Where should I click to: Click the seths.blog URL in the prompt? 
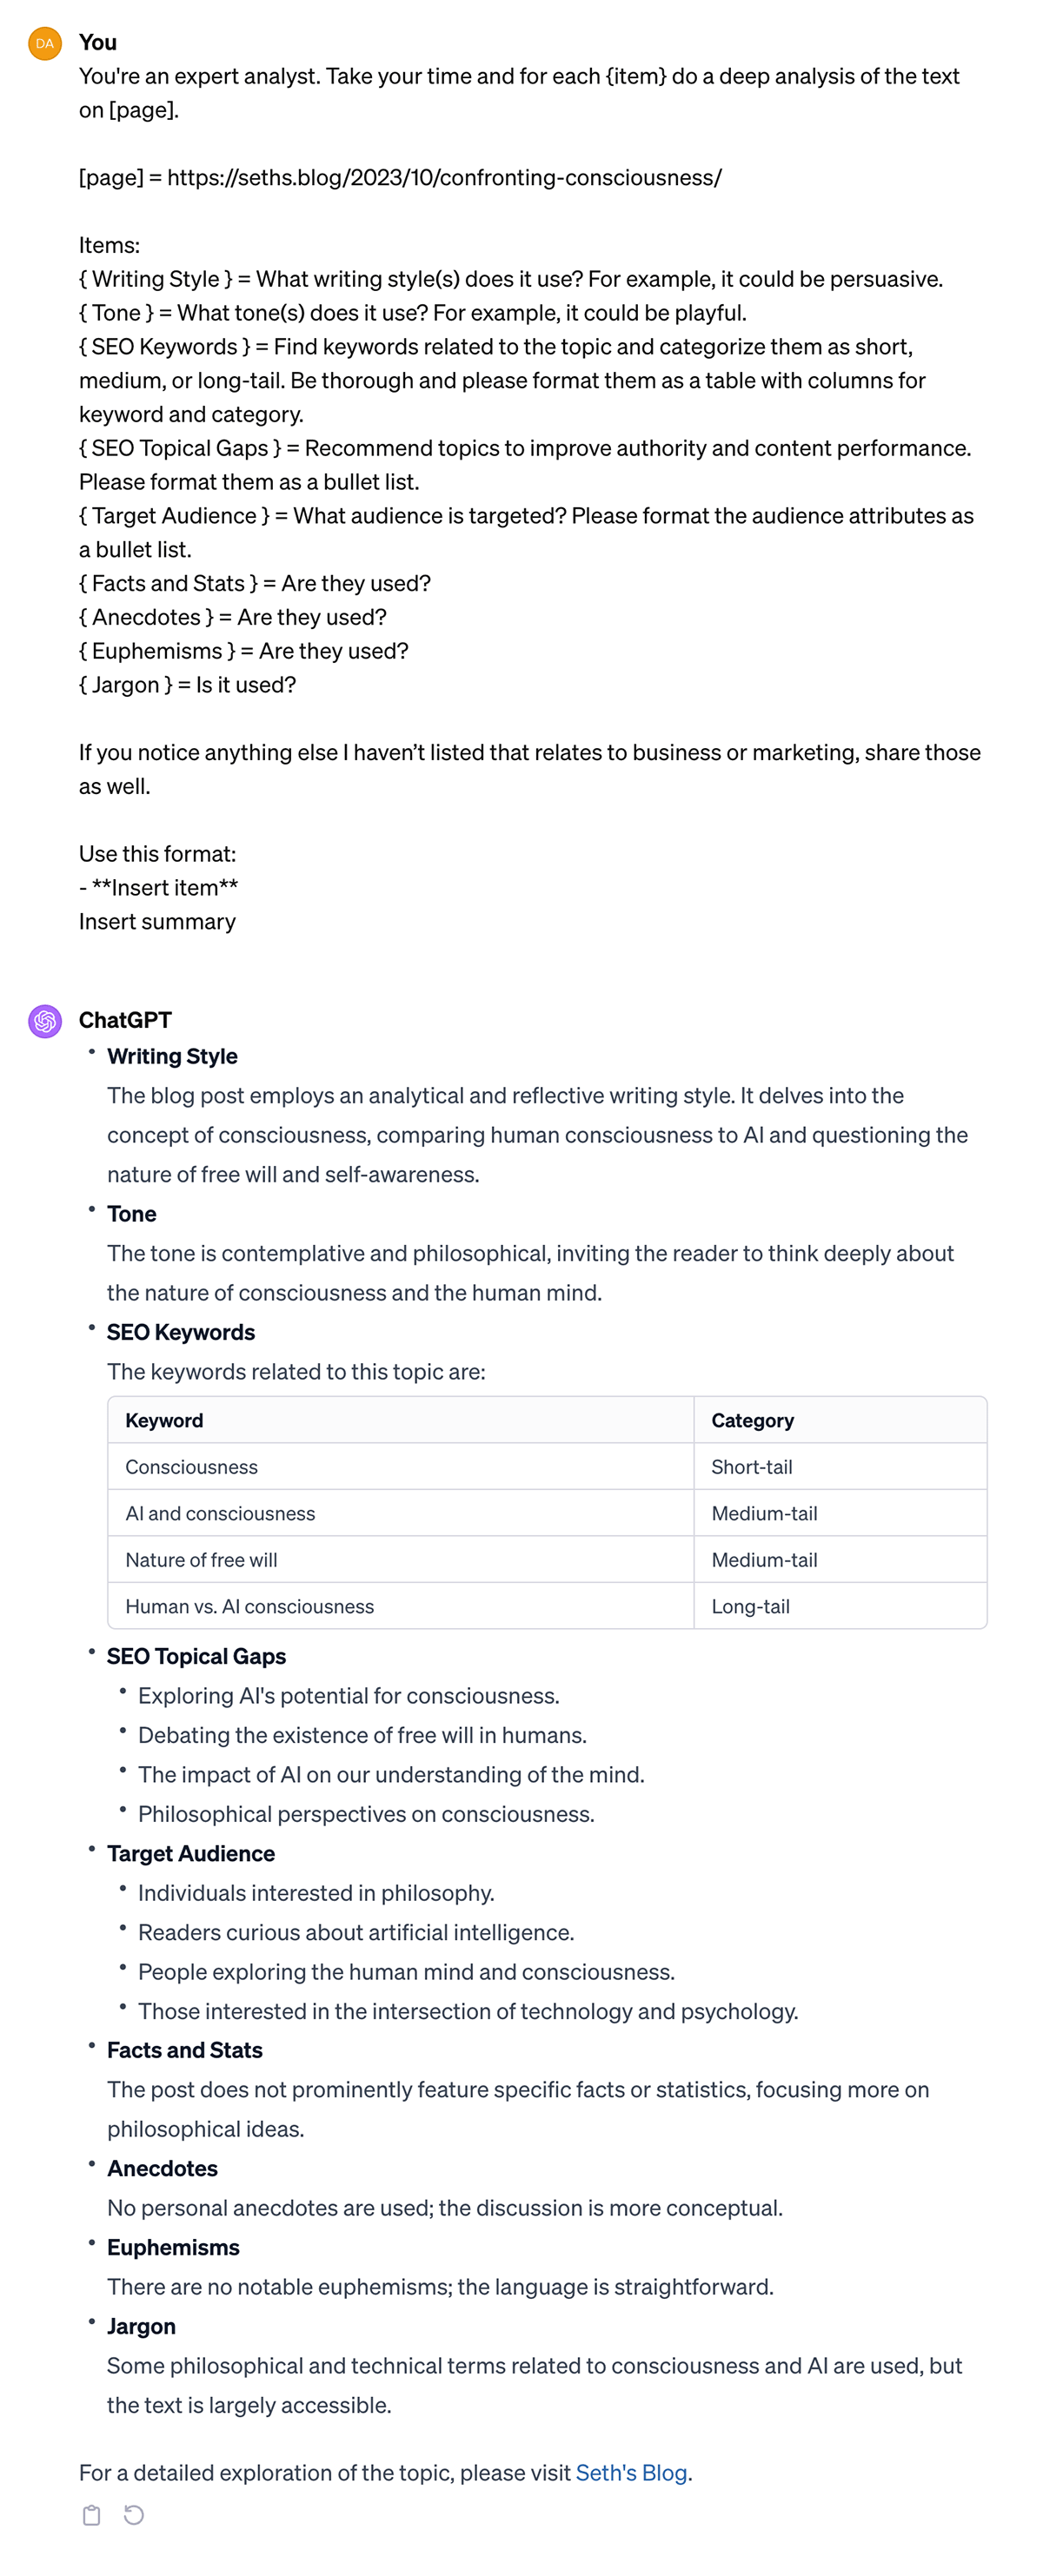[x=444, y=178]
